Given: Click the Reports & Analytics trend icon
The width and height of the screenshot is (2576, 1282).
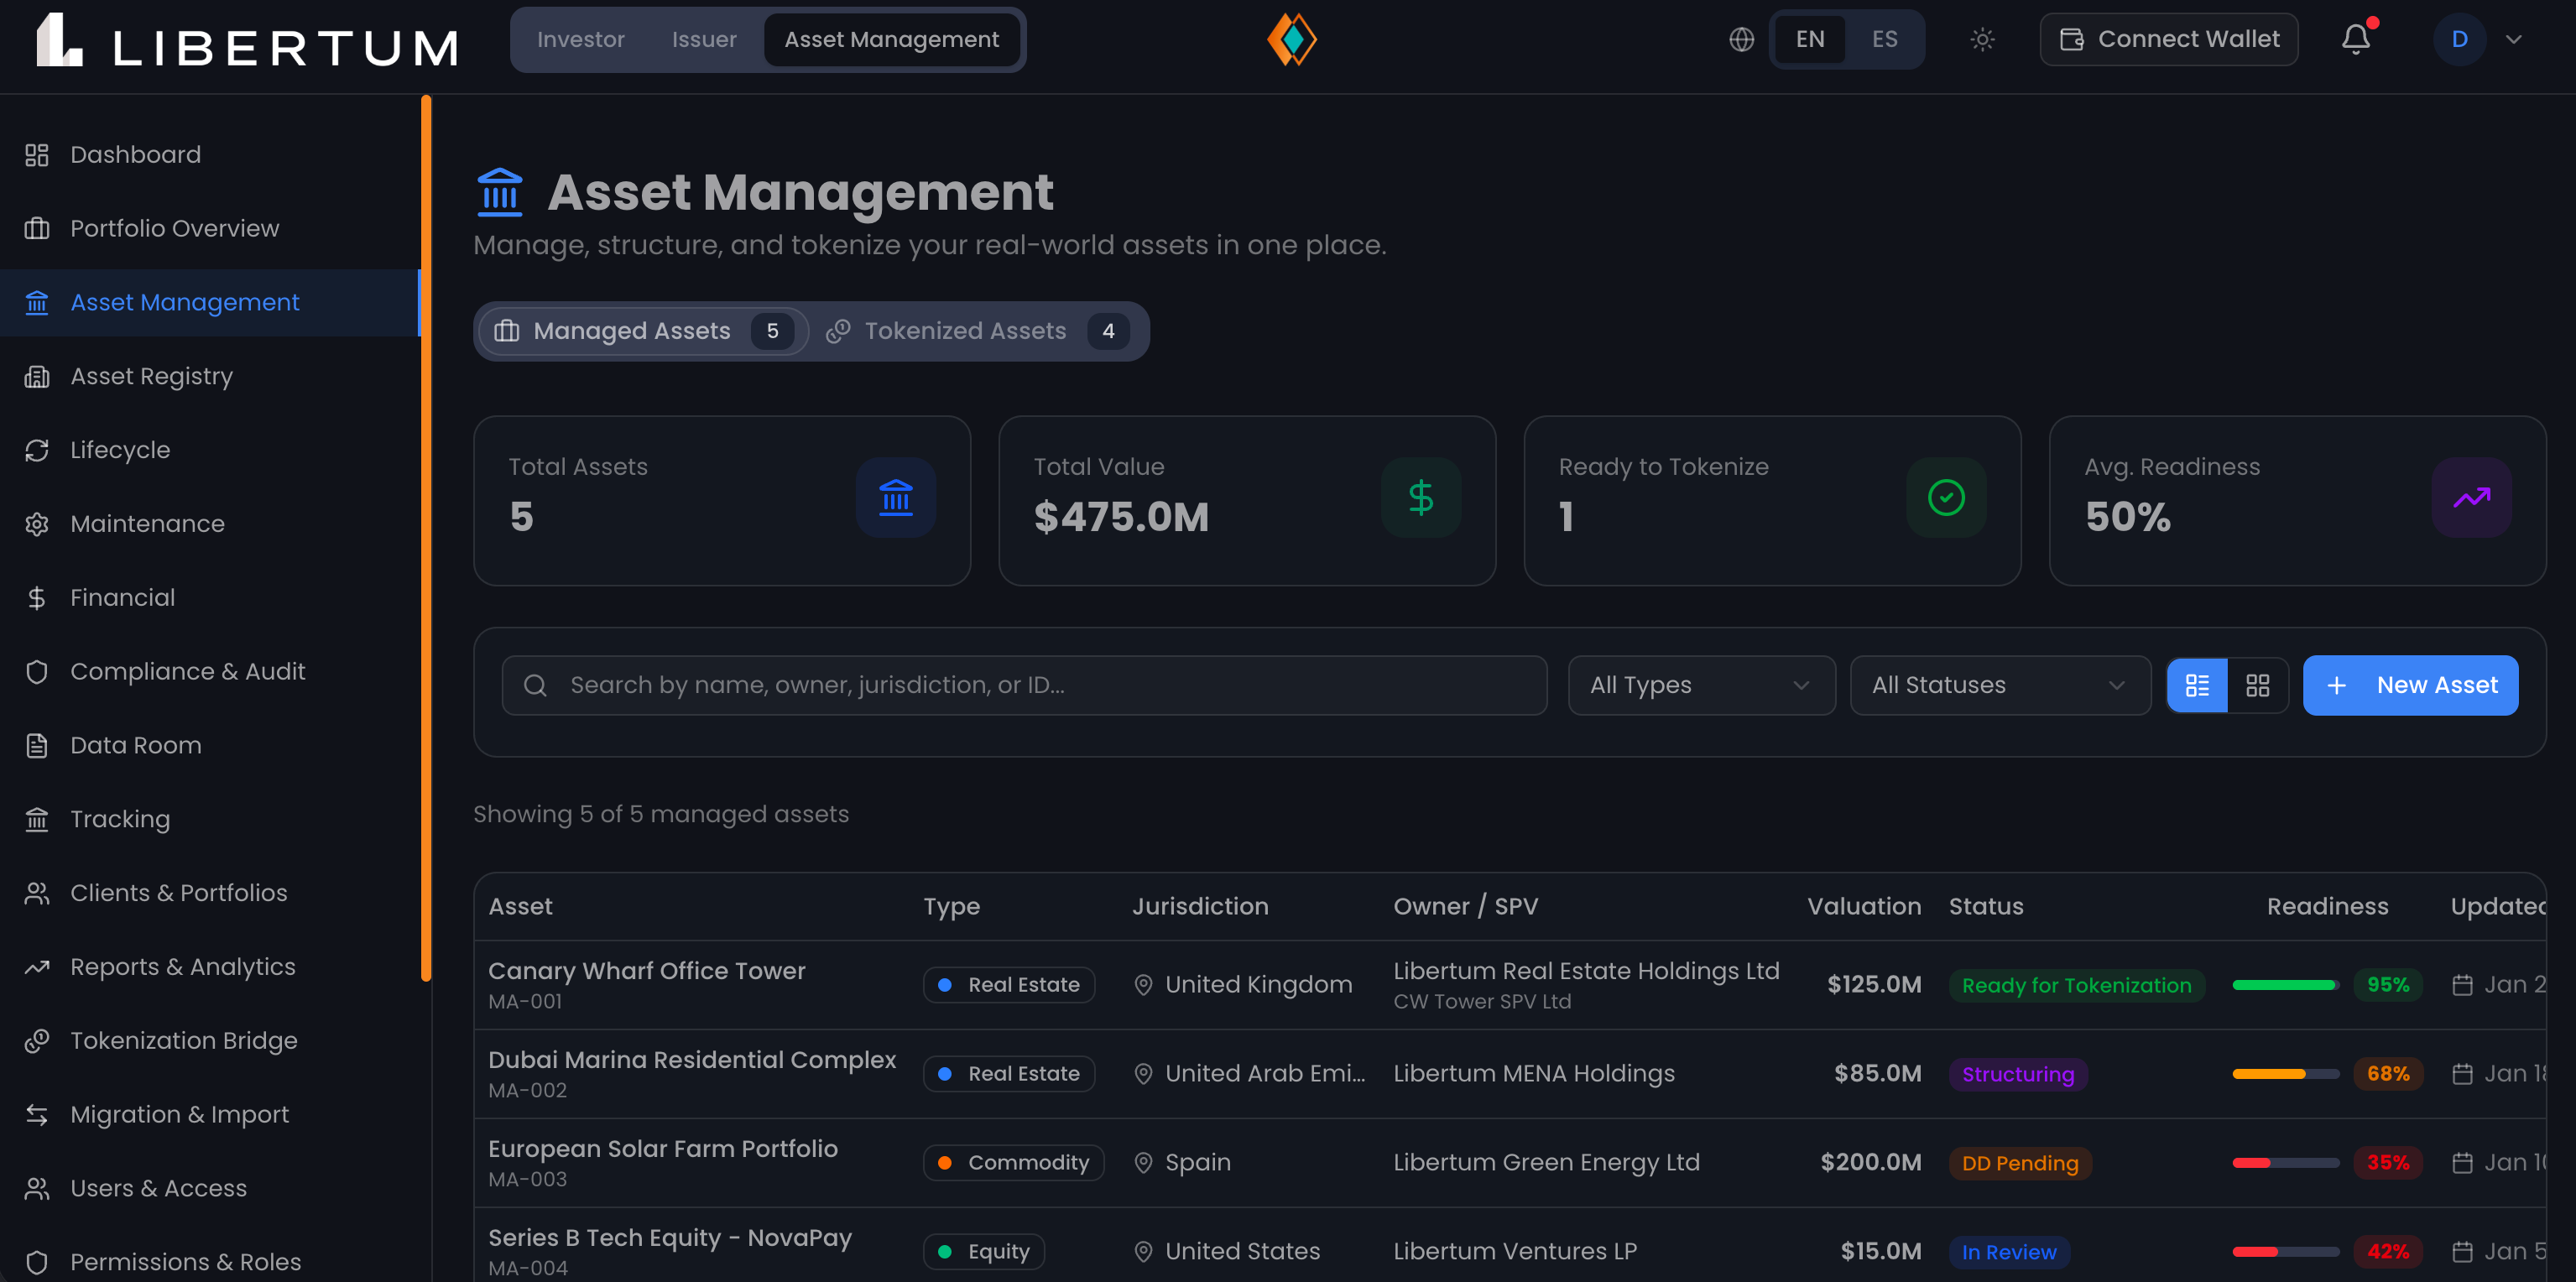Looking at the screenshot, I should click(x=37, y=967).
